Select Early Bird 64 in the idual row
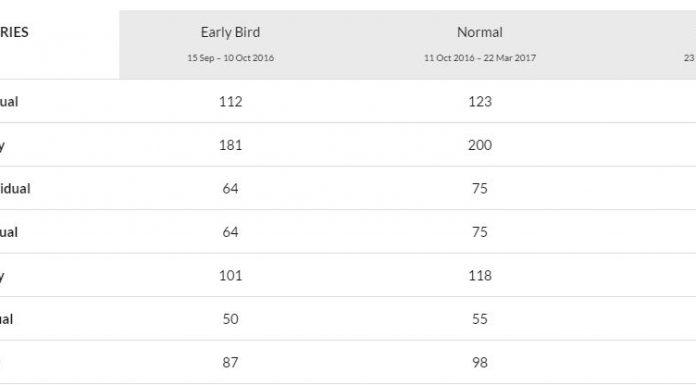The height and width of the screenshot is (385, 696). click(x=230, y=189)
